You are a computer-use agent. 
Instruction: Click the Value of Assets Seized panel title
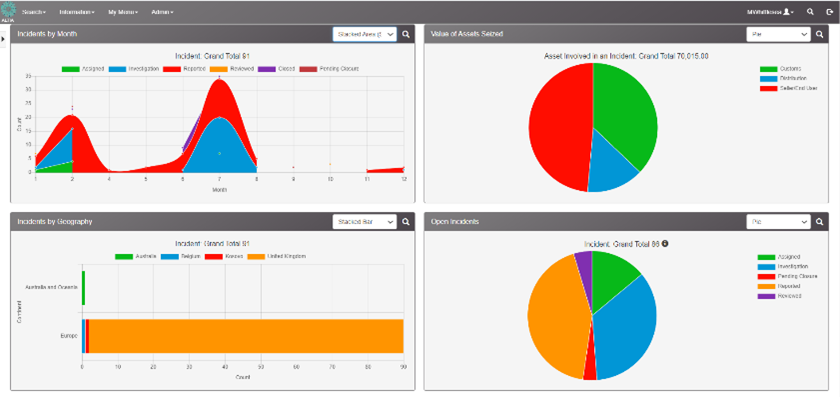click(467, 34)
